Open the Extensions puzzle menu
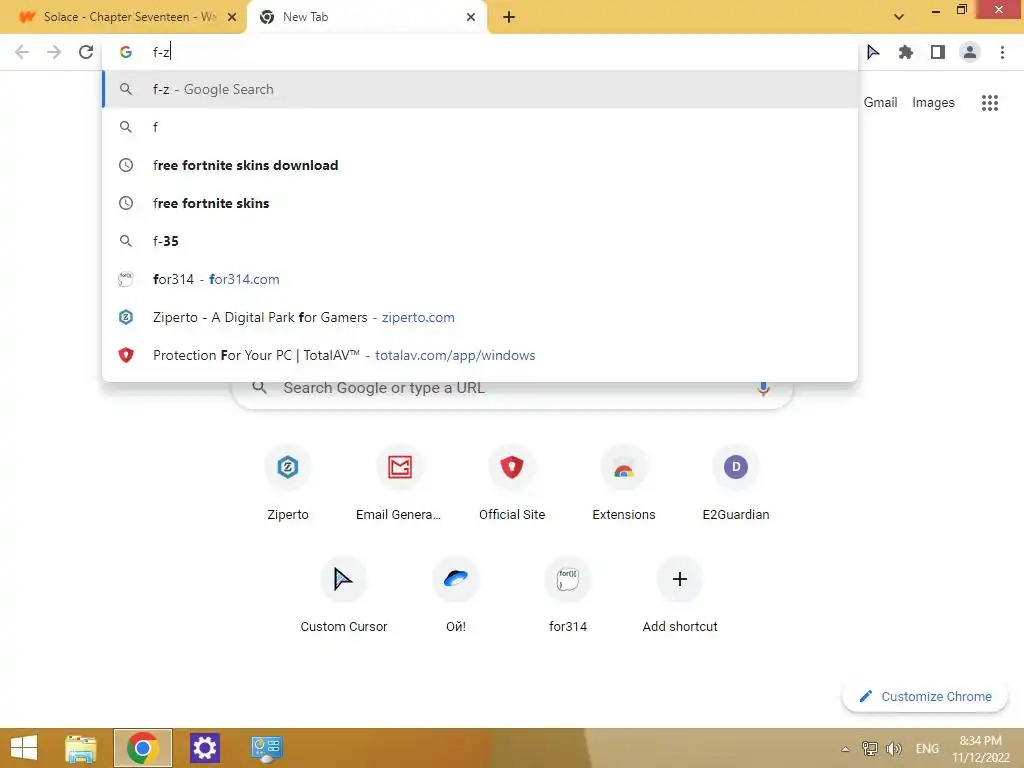Screen dimensions: 1024x768 905,52
